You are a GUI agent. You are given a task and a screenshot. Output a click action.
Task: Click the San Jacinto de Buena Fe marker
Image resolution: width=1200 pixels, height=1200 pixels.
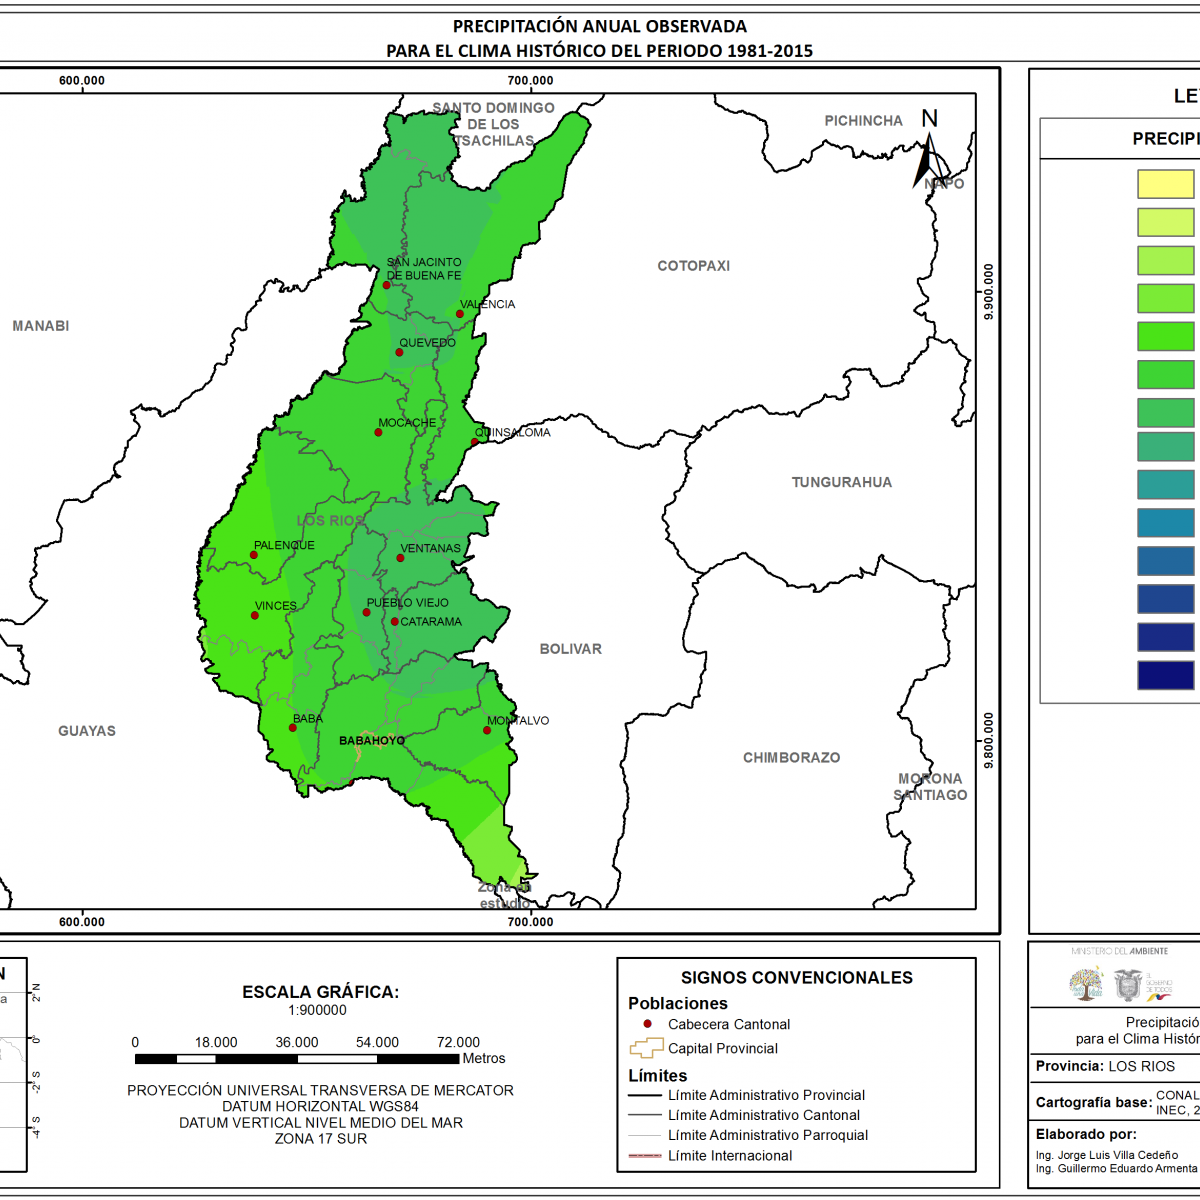[387, 285]
